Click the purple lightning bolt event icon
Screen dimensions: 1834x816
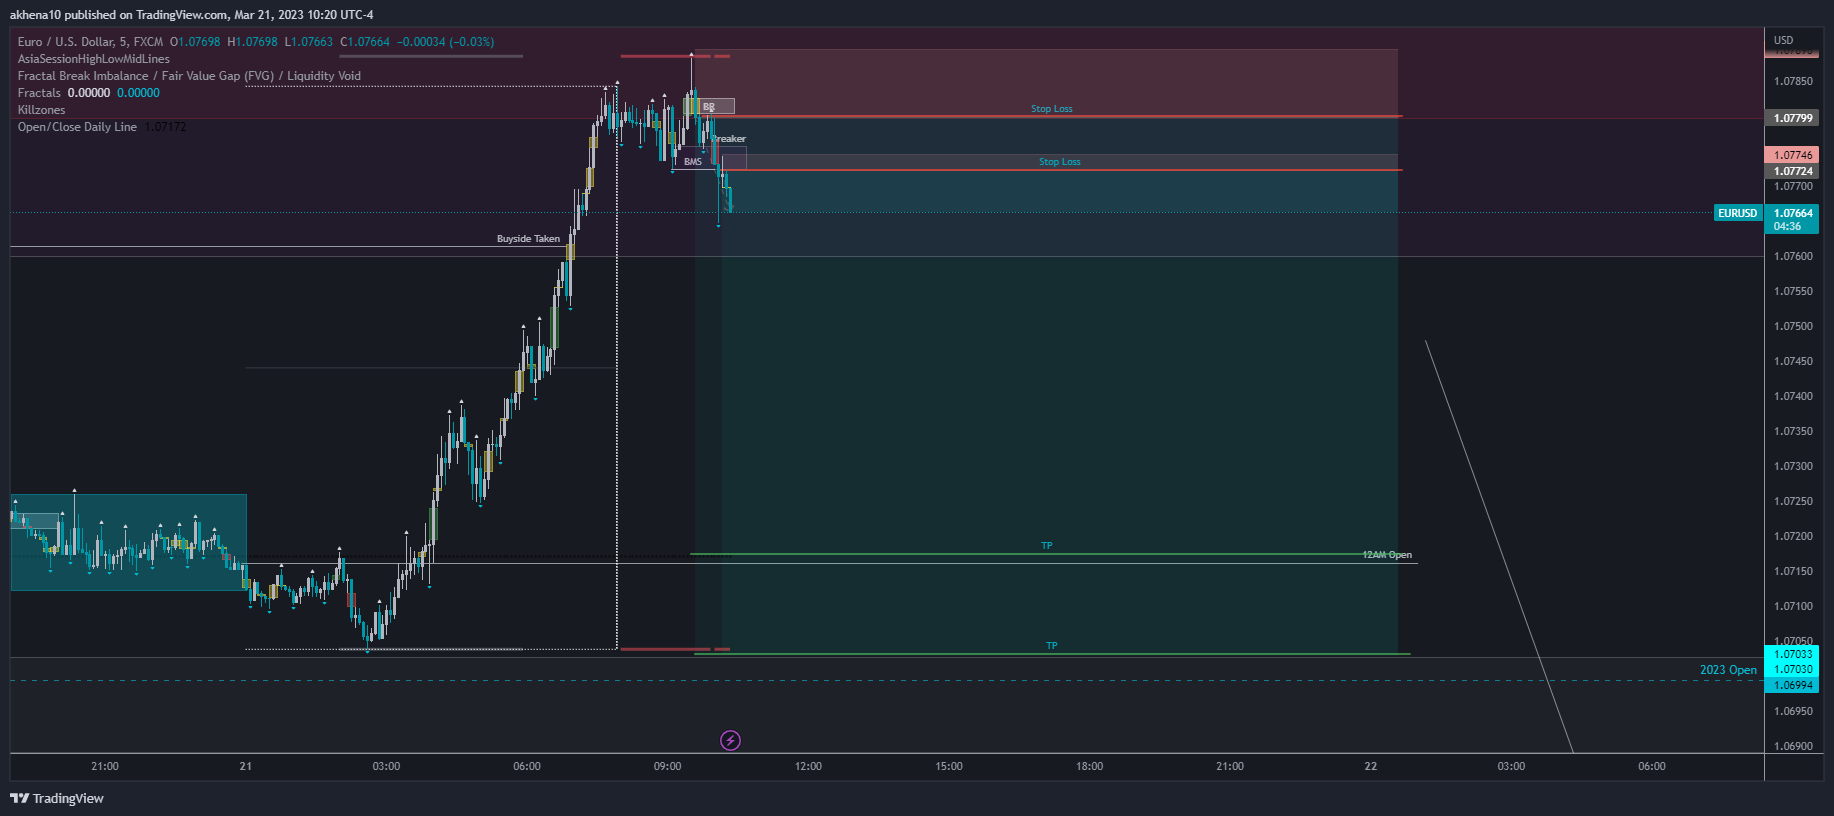(x=731, y=740)
